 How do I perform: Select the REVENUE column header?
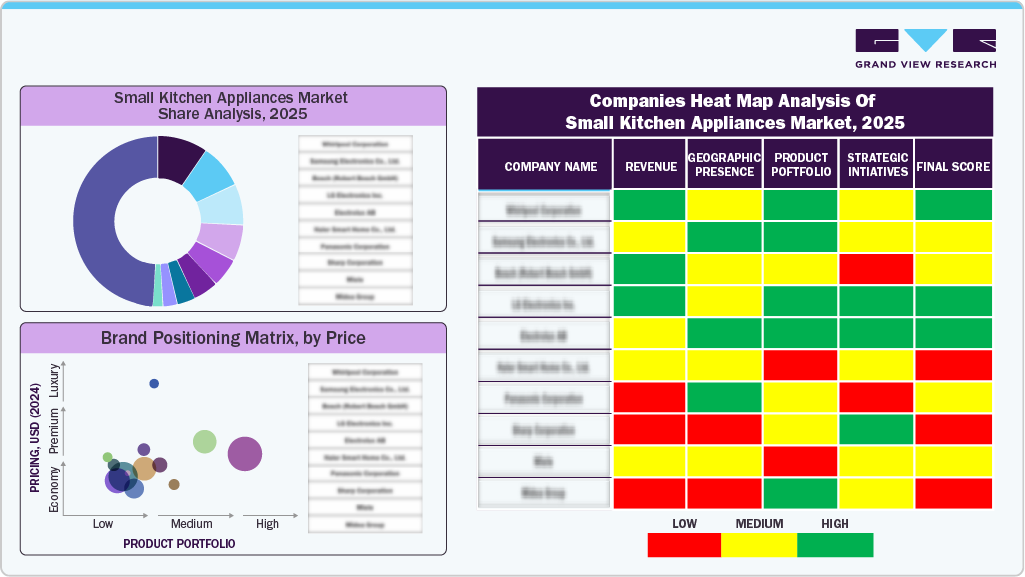coord(650,164)
